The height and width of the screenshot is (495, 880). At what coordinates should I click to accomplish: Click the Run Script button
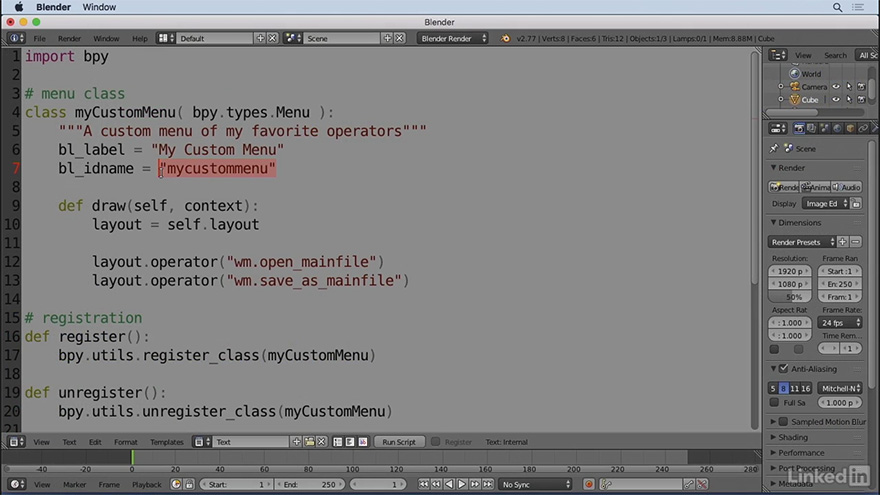point(399,442)
